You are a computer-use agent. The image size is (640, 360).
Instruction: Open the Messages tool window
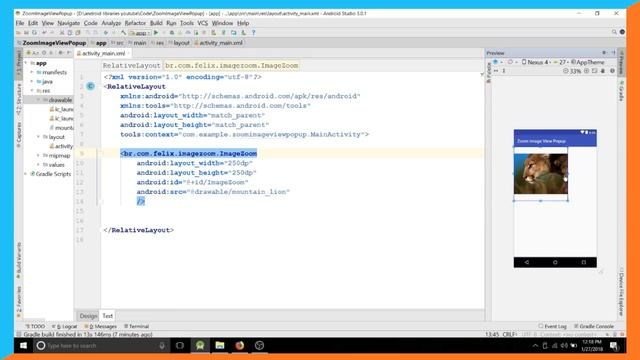tap(100, 327)
